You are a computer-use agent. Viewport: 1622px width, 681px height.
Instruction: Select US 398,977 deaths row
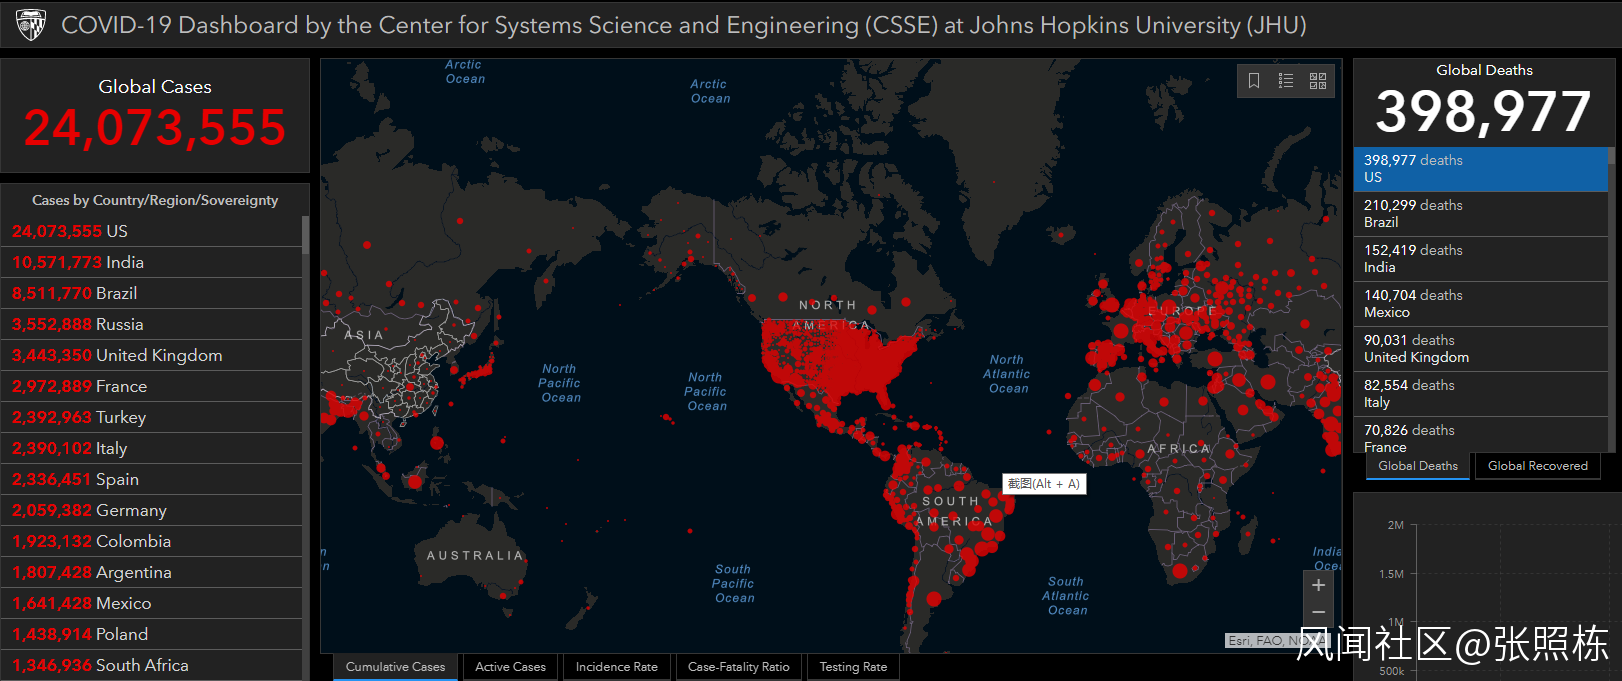(1480, 169)
